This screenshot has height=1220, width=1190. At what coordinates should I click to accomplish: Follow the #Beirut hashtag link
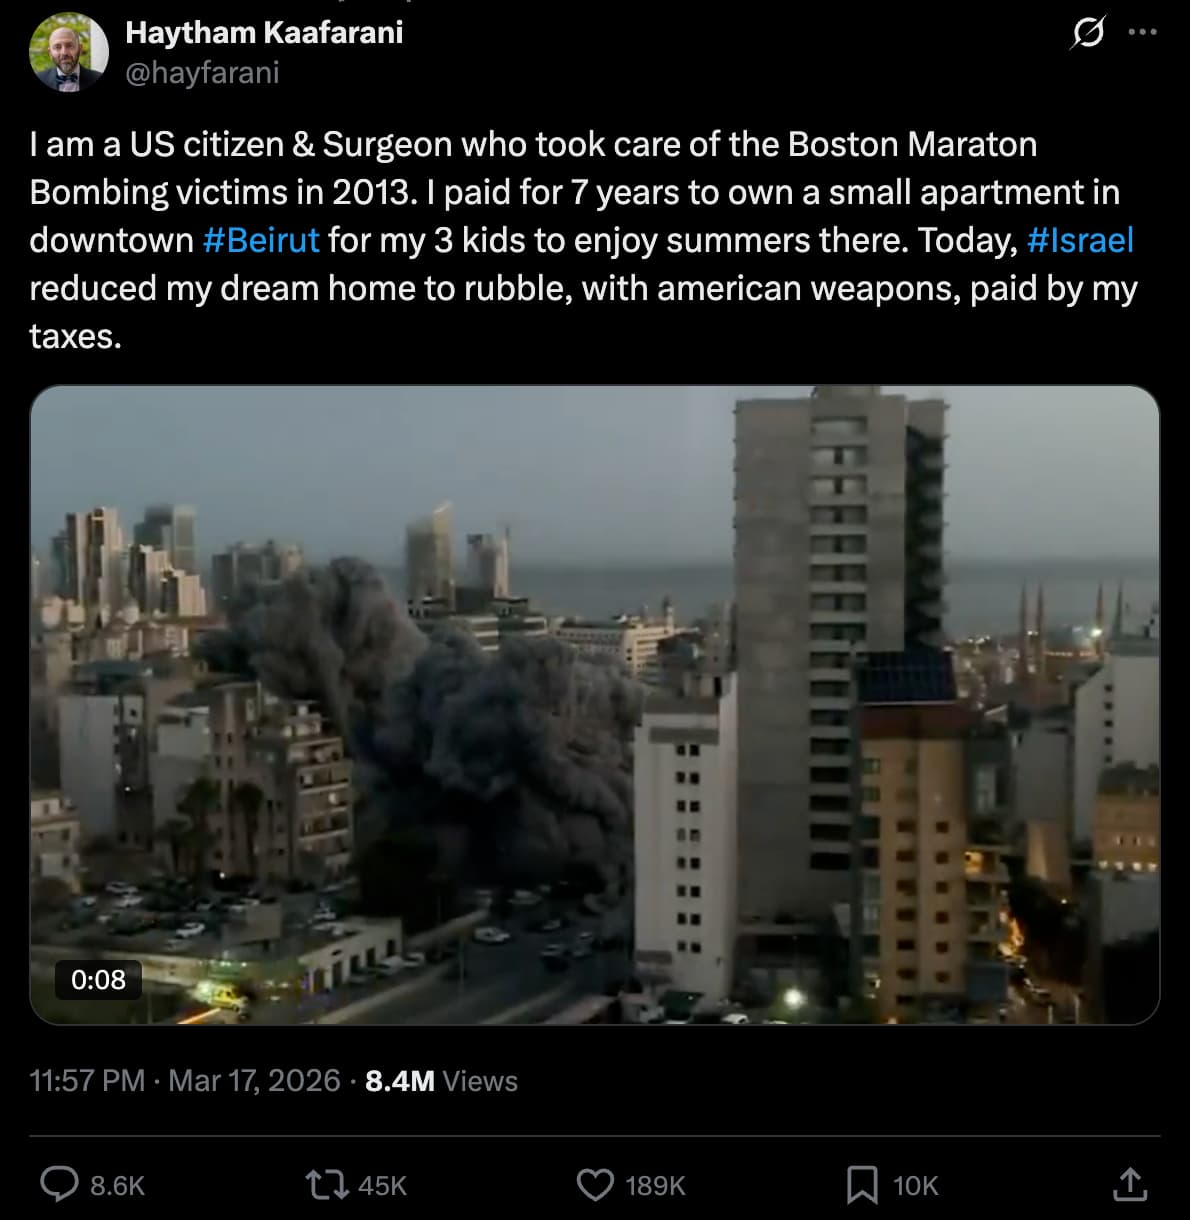point(260,240)
